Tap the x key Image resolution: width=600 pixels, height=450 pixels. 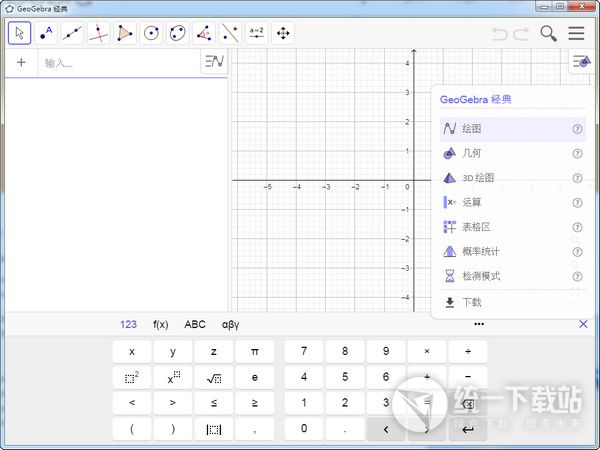132,352
